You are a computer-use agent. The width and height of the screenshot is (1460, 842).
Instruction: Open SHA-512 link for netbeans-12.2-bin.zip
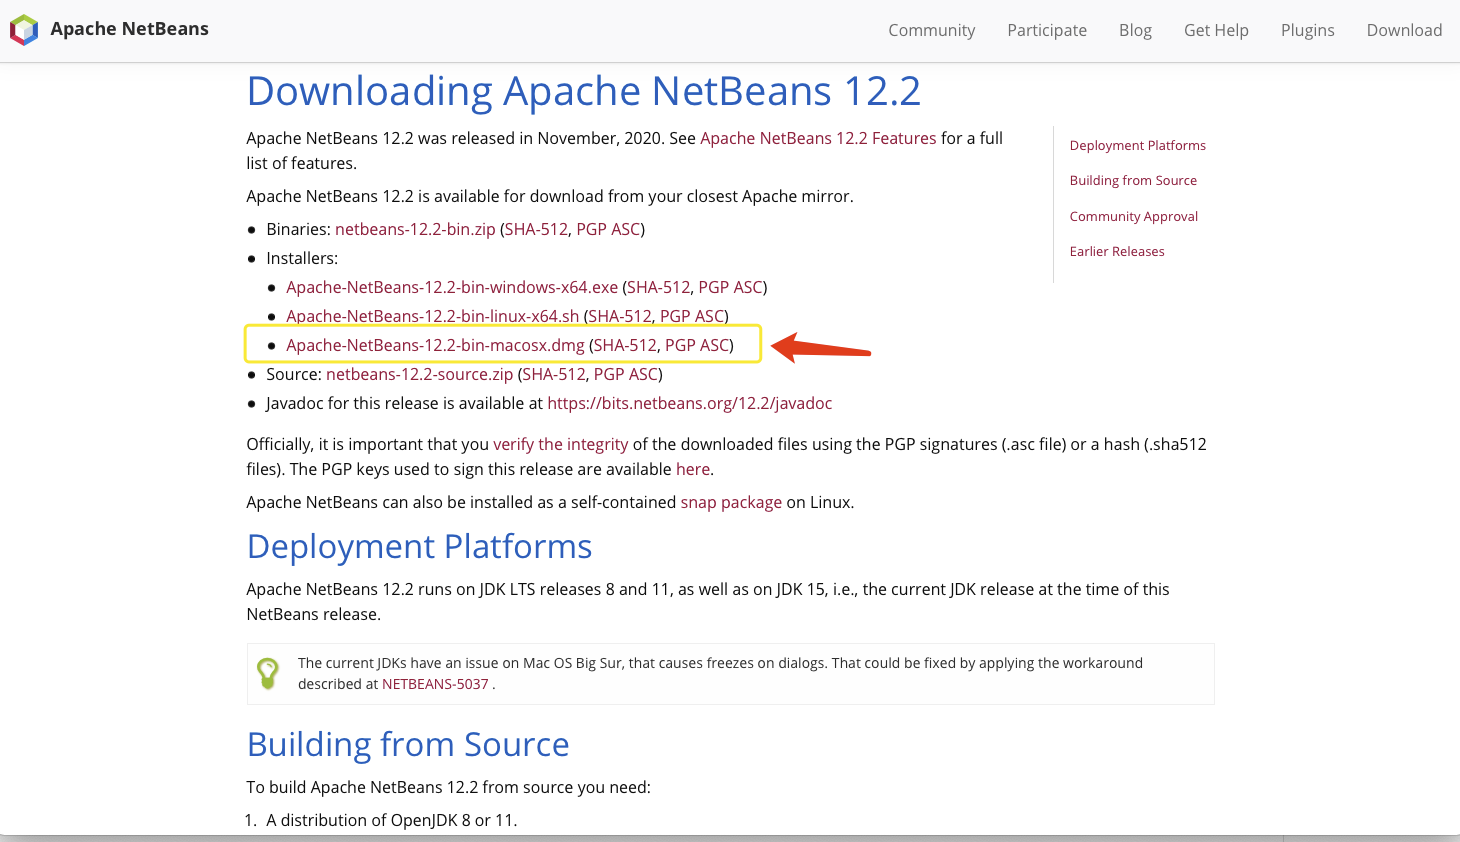coord(536,229)
